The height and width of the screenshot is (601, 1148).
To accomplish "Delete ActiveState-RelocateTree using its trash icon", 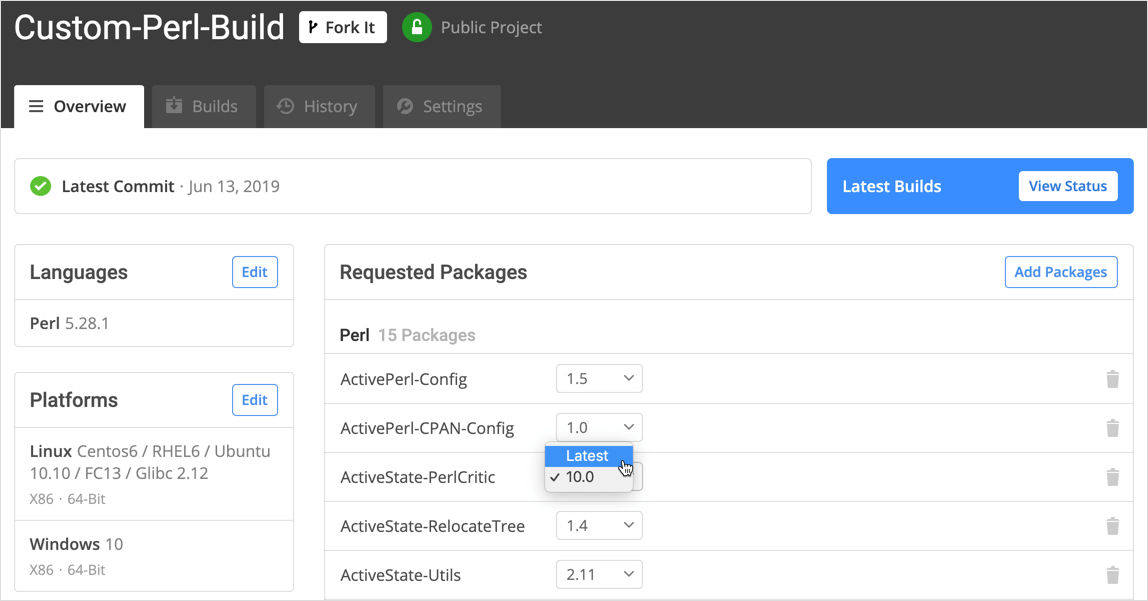I will pos(1112,526).
